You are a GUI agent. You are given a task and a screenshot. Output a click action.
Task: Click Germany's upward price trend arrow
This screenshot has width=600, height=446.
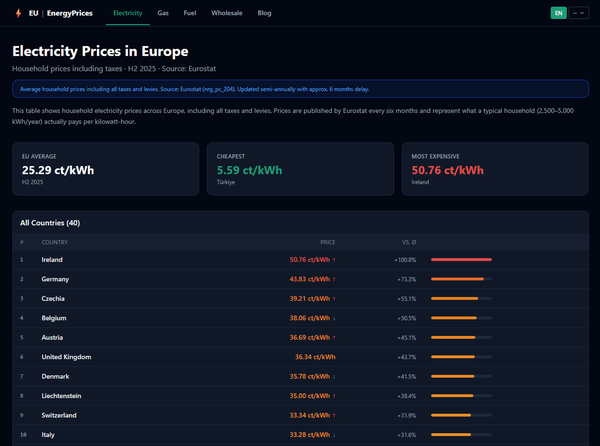(x=334, y=280)
